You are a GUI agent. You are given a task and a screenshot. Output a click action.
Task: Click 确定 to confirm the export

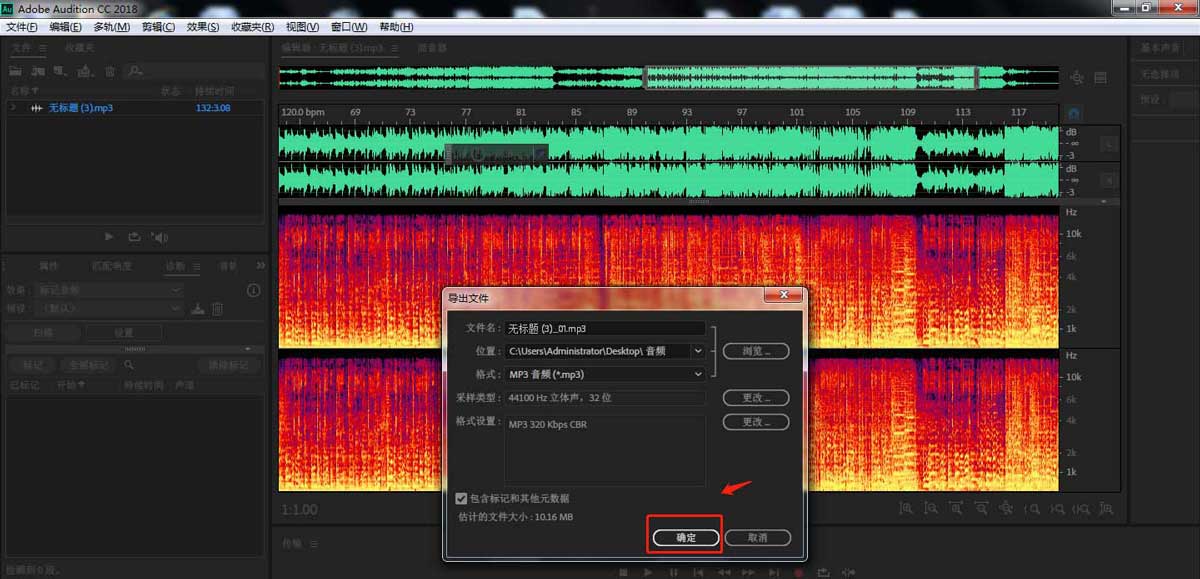684,536
